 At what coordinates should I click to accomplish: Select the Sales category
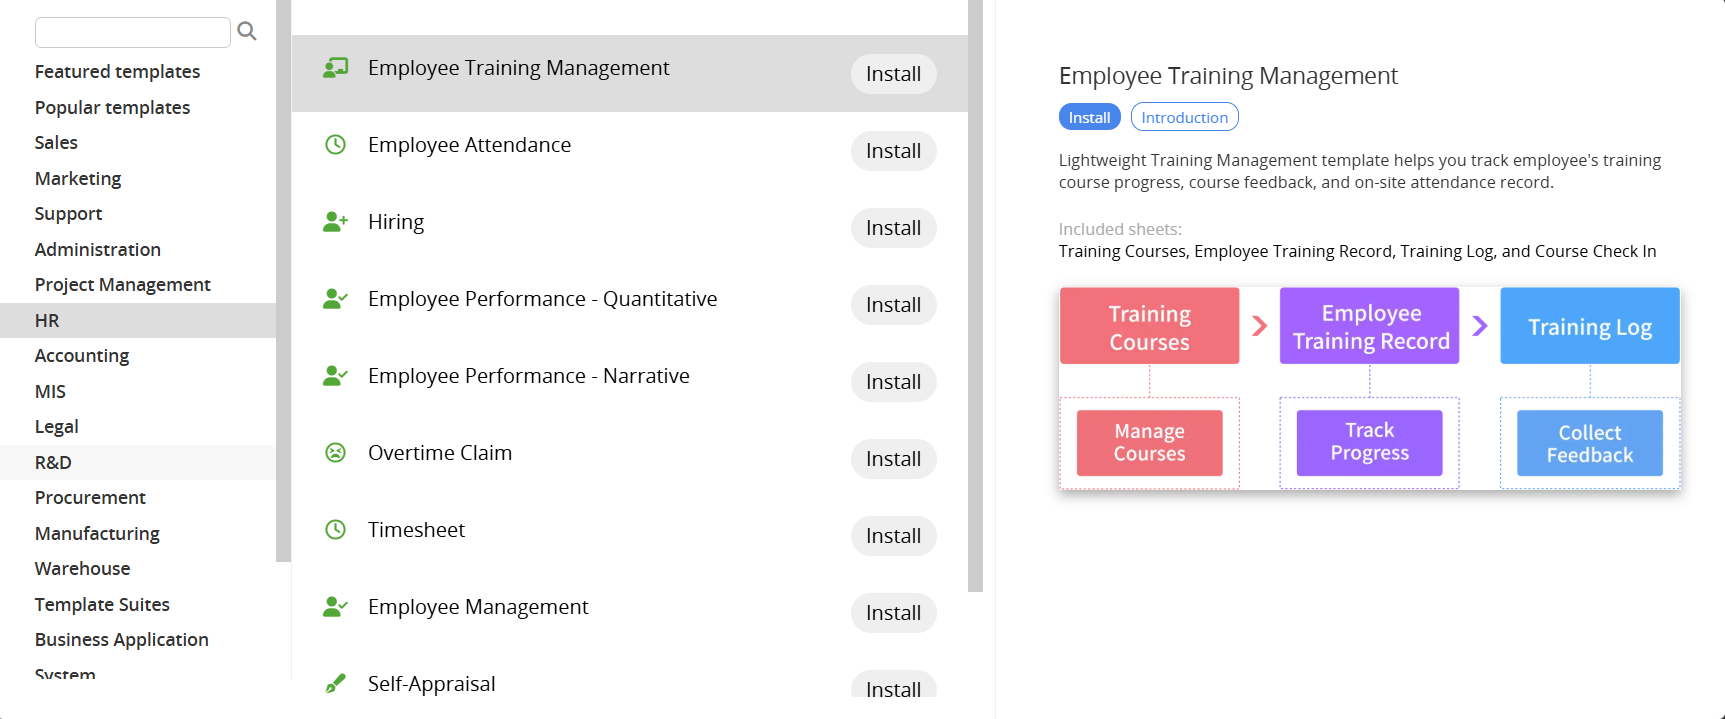pyautogui.click(x=56, y=143)
